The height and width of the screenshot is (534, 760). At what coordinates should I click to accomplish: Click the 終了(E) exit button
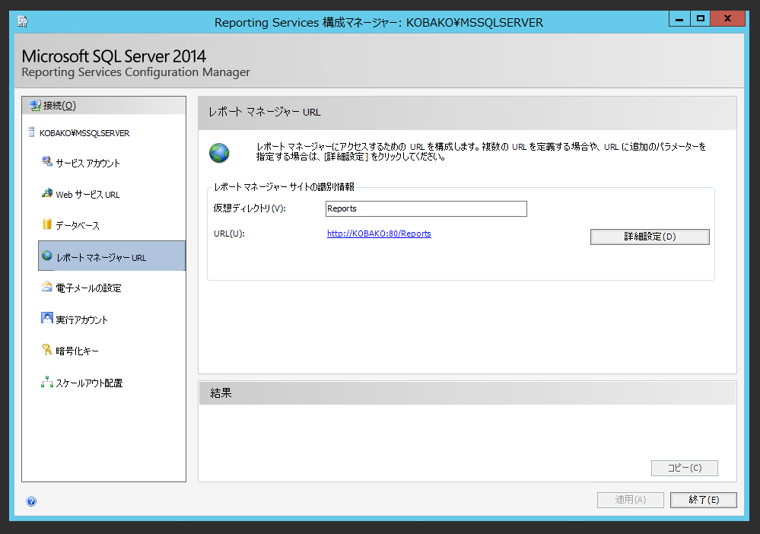click(703, 500)
